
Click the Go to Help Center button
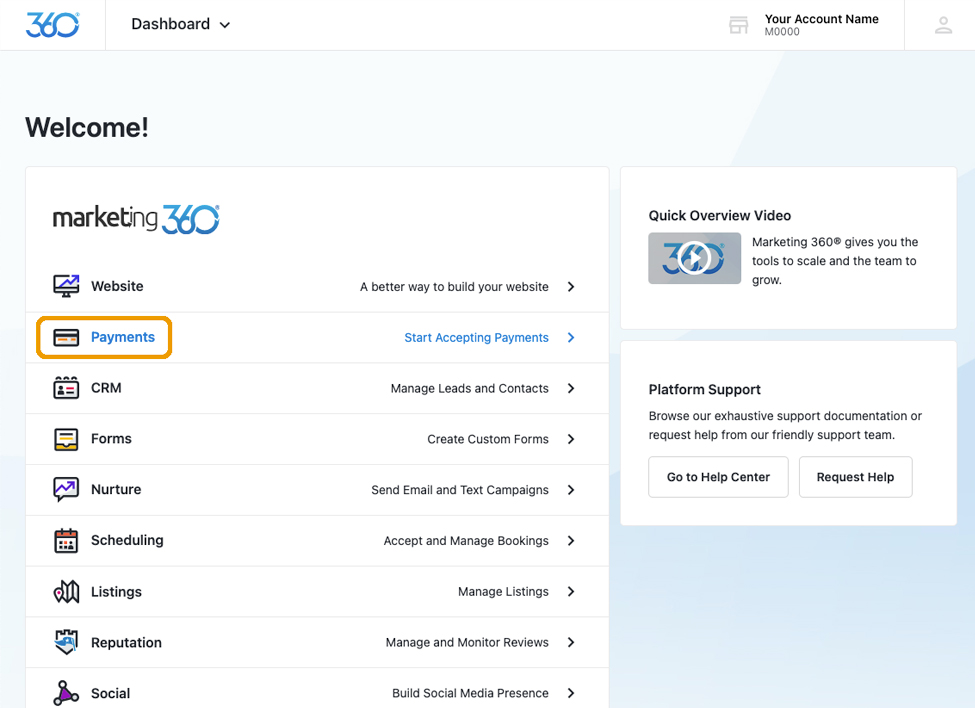[718, 477]
